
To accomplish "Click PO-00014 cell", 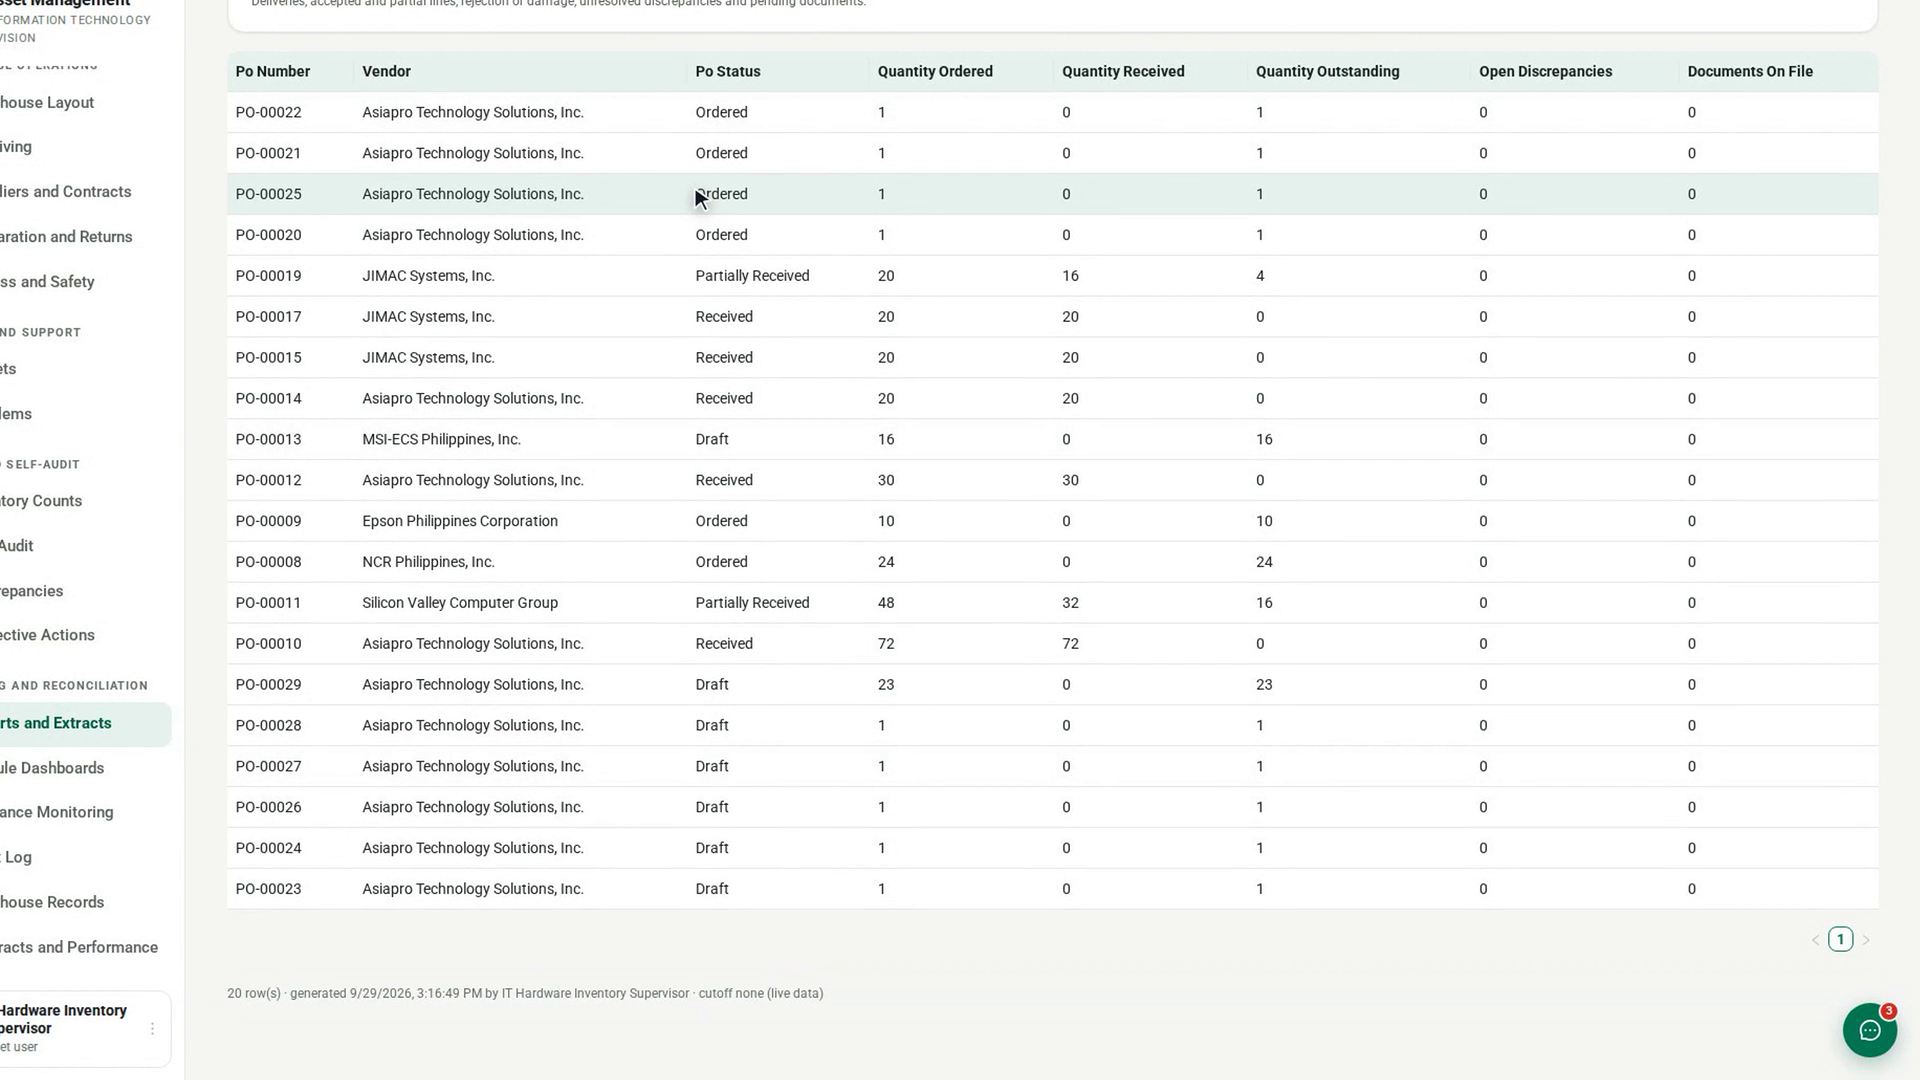I will tap(268, 399).
